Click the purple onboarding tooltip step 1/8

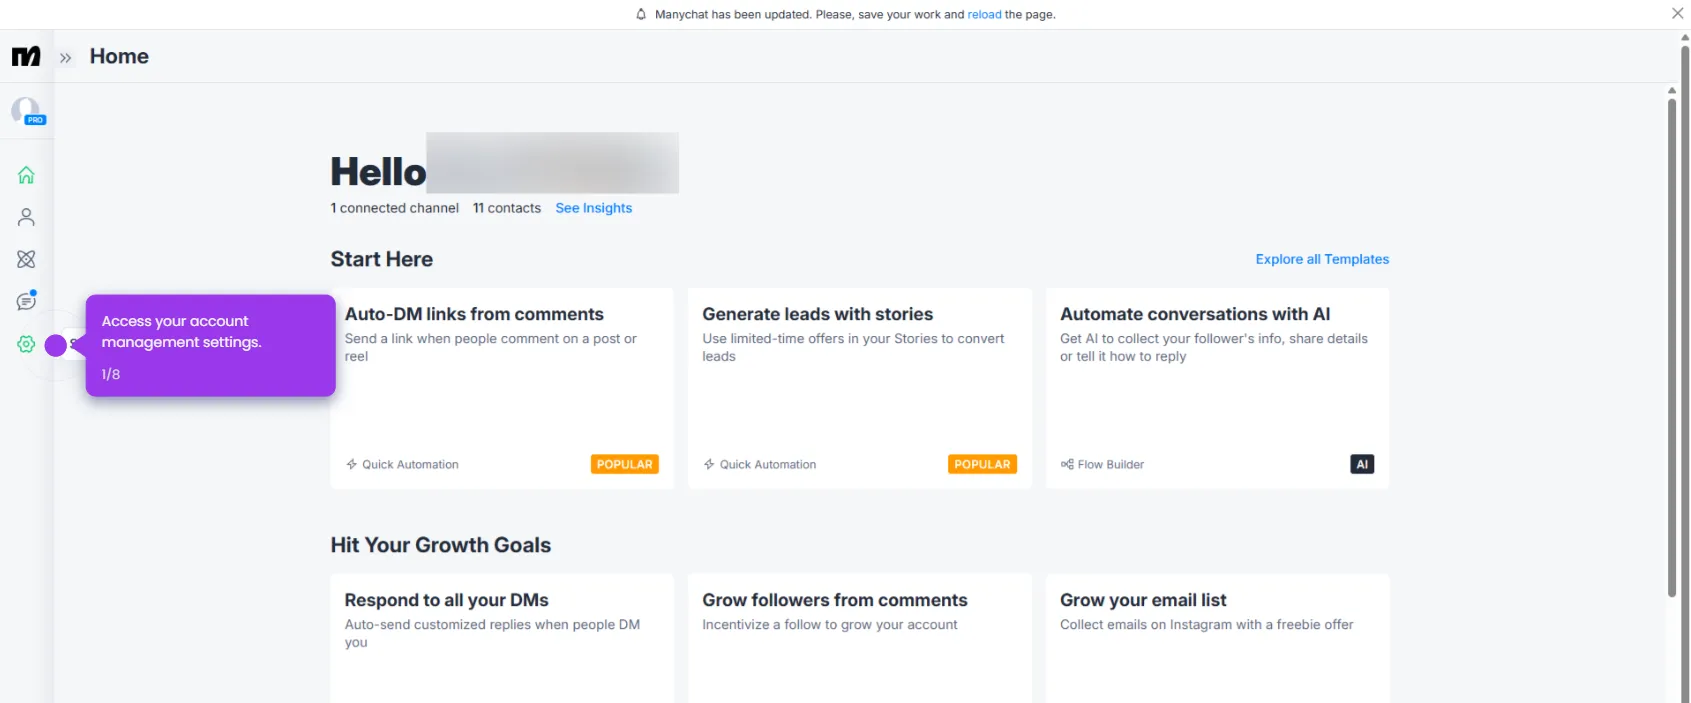coord(210,345)
